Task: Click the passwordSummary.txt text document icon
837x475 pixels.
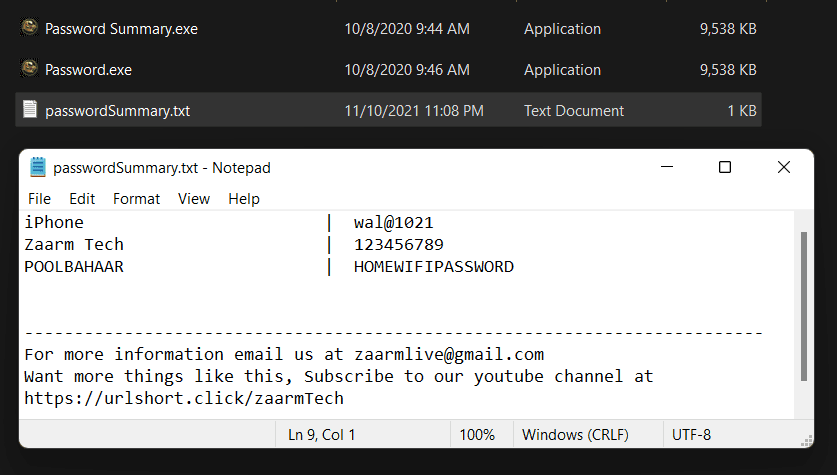Action: coord(30,109)
